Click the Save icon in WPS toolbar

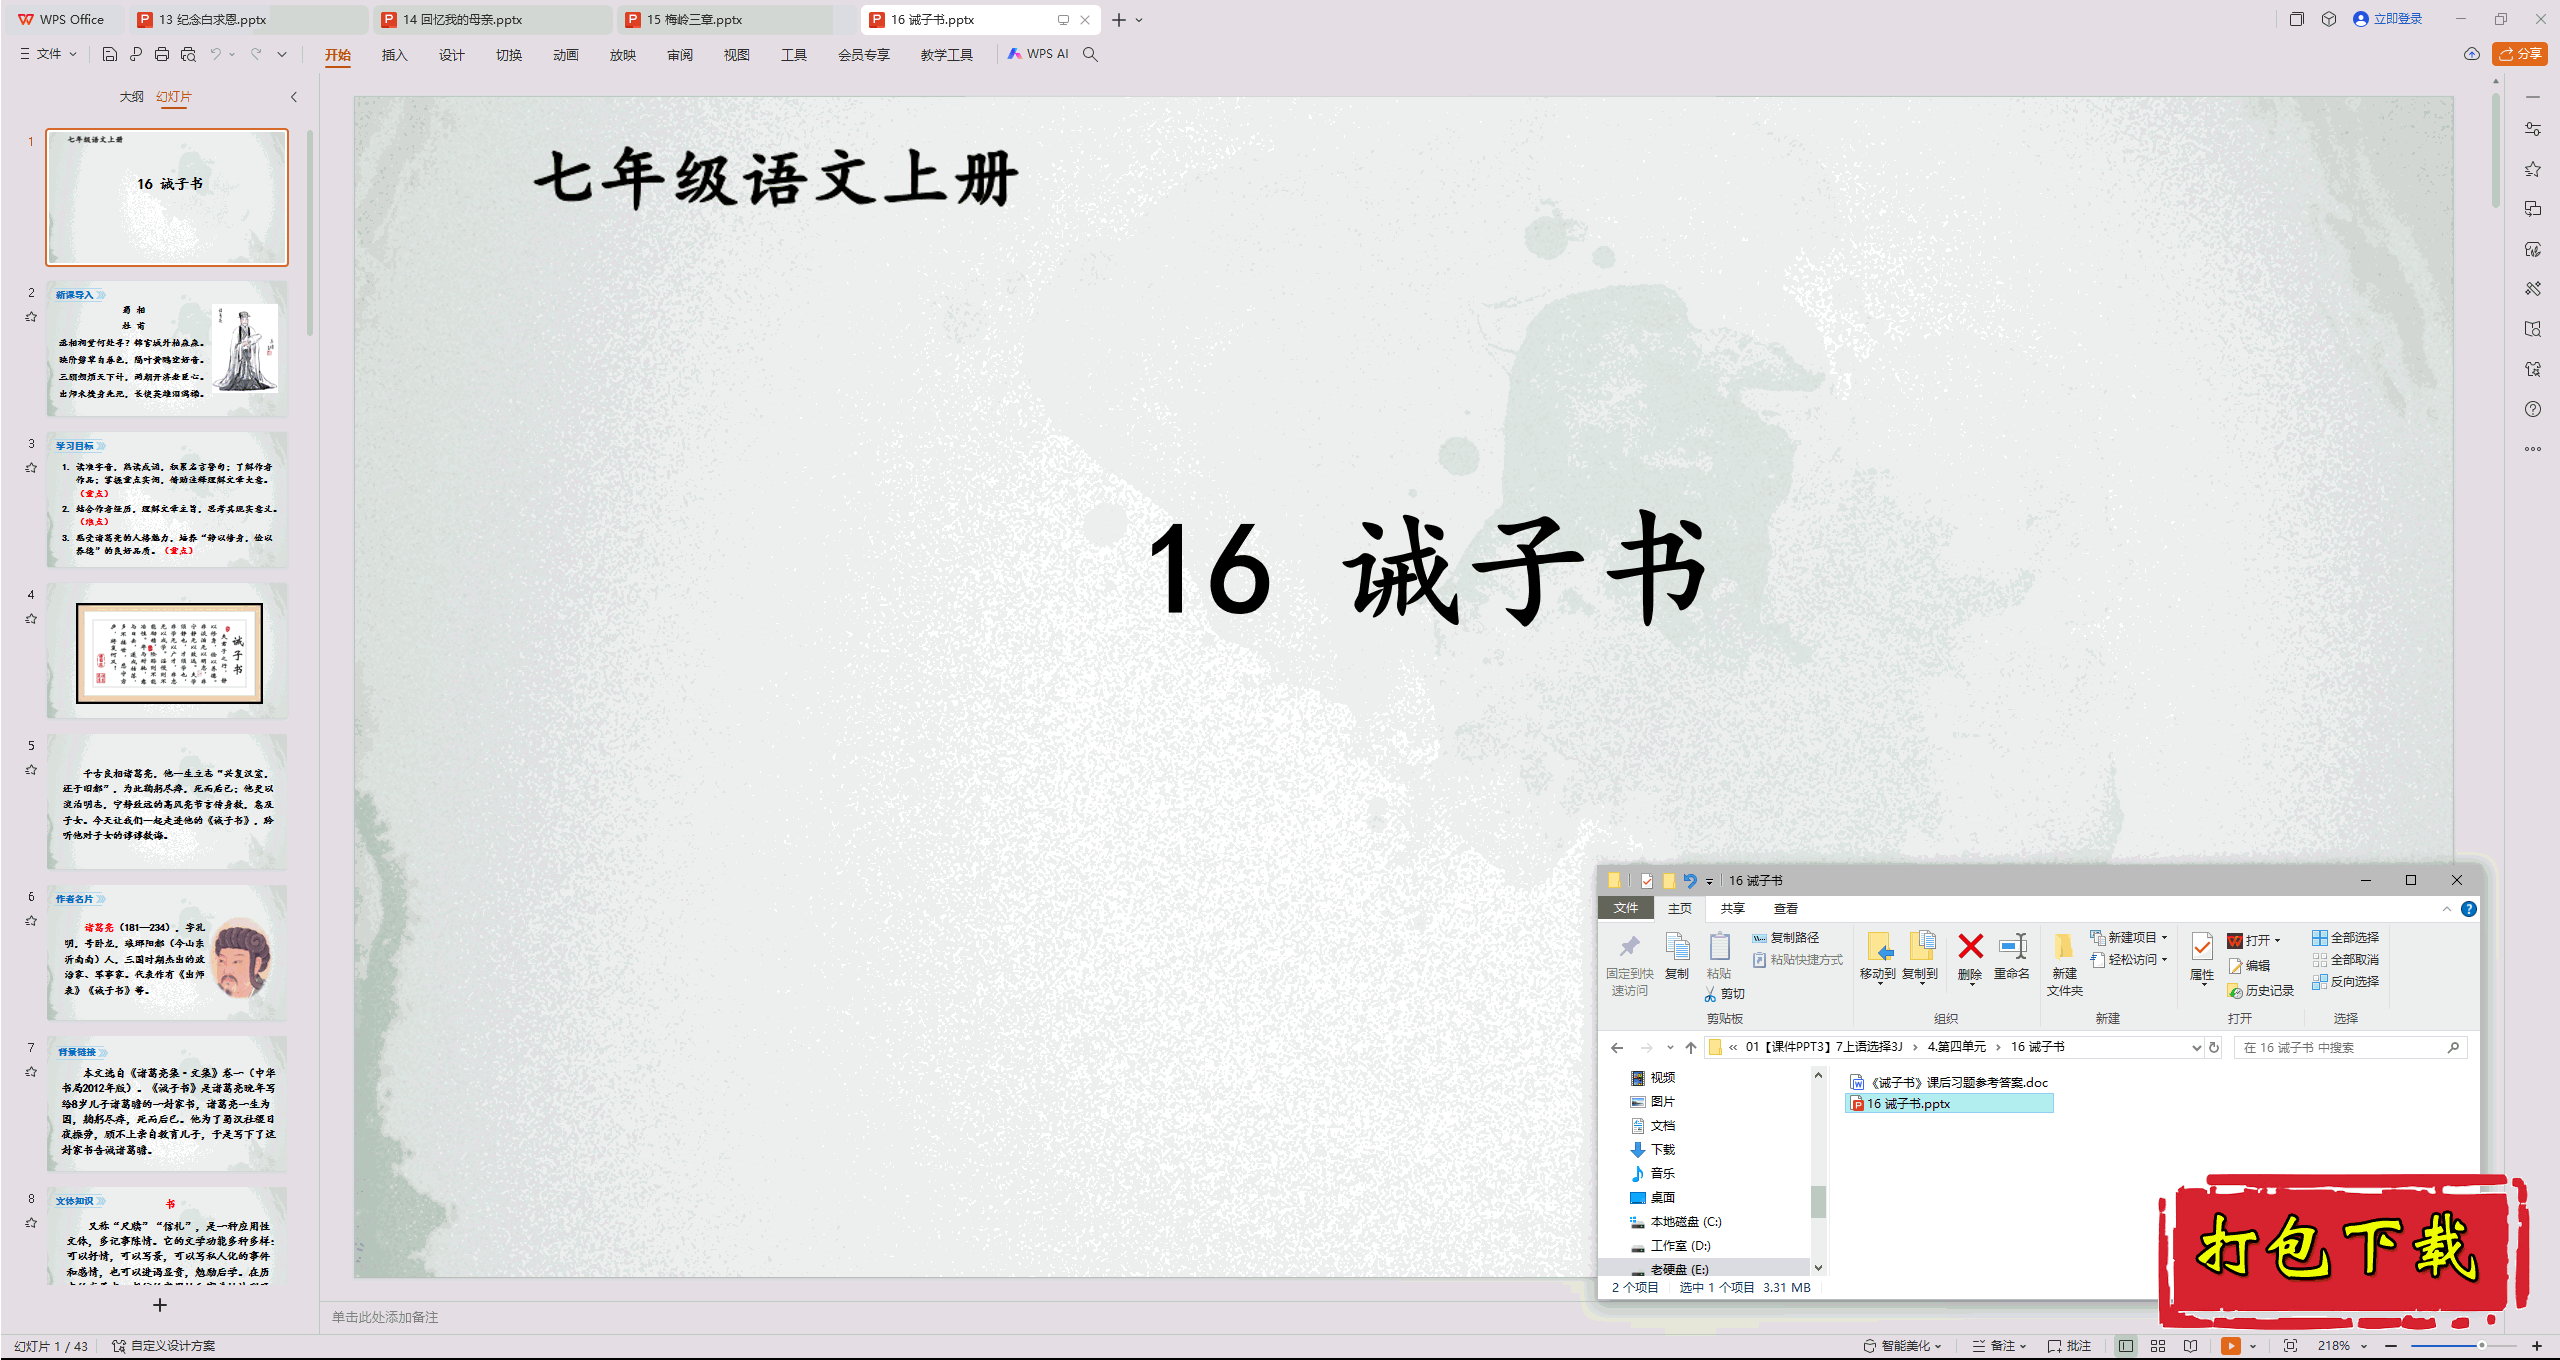tap(110, 54)
